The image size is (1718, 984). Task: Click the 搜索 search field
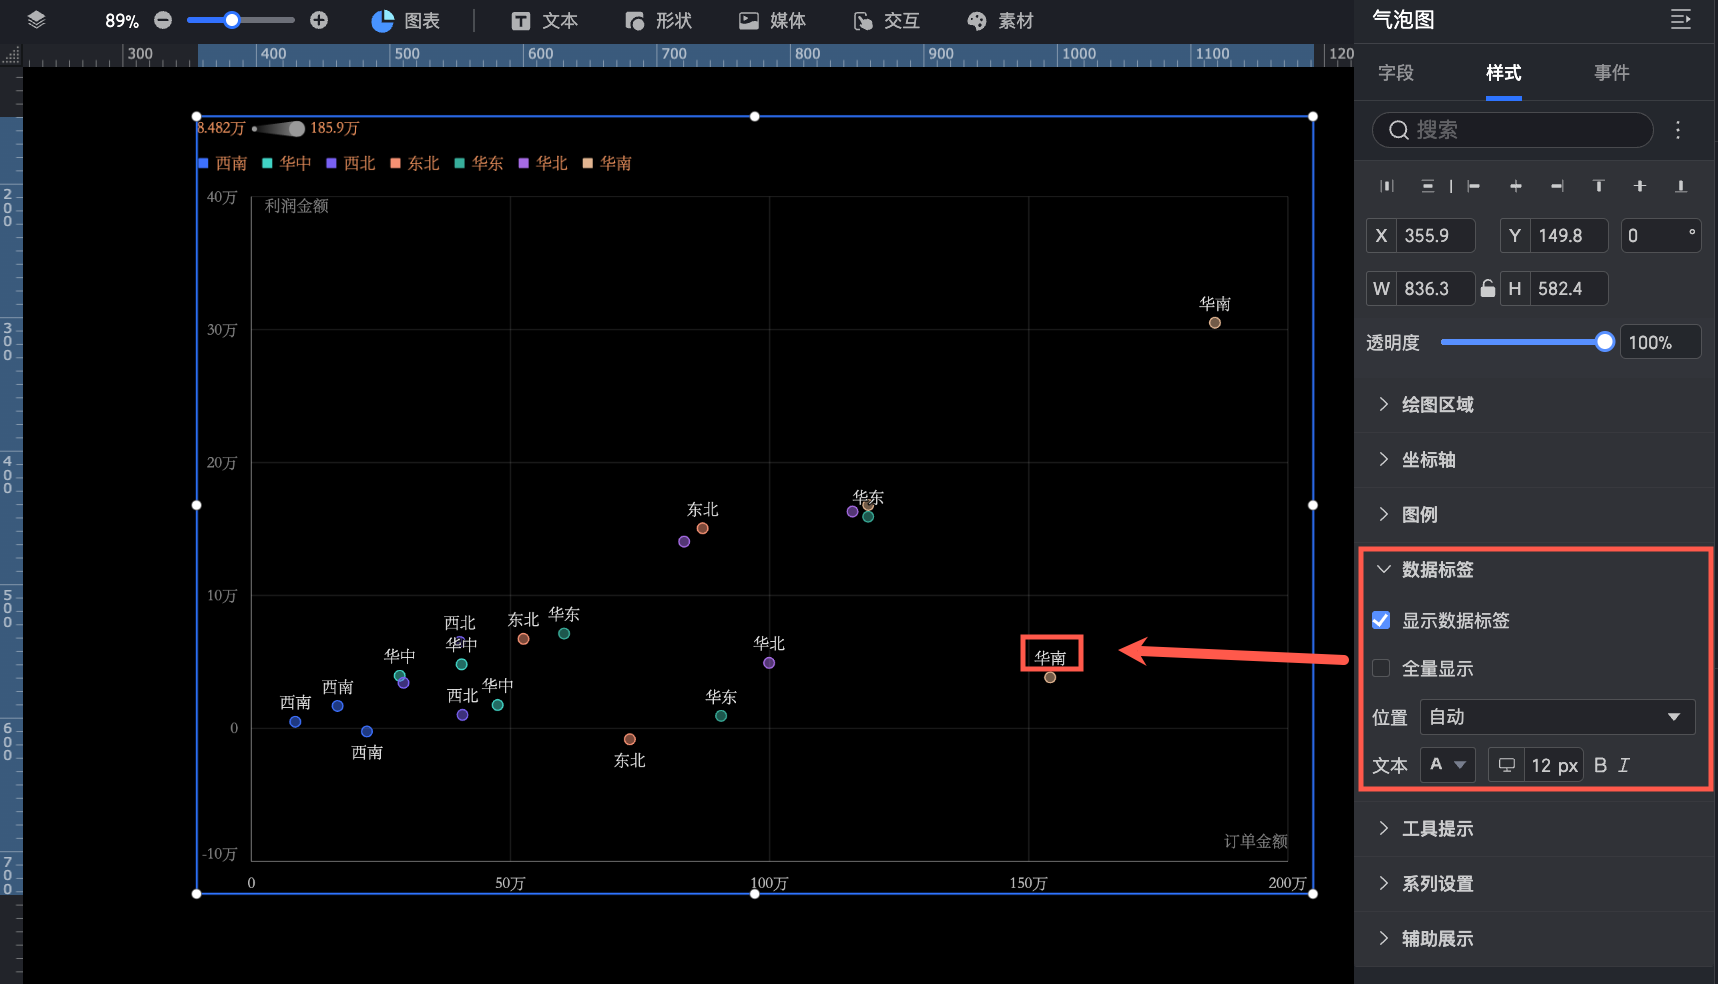1513,130
